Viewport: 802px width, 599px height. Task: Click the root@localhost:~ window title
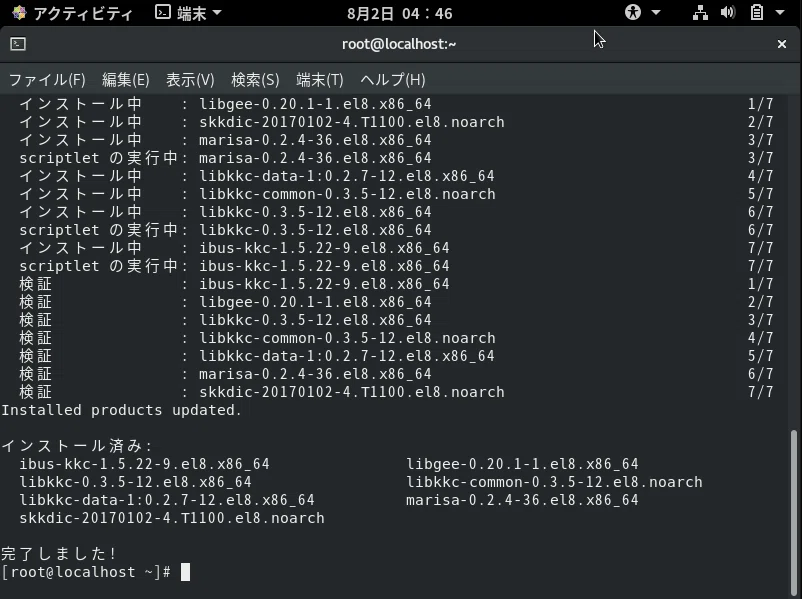click(x=399, y=45)
